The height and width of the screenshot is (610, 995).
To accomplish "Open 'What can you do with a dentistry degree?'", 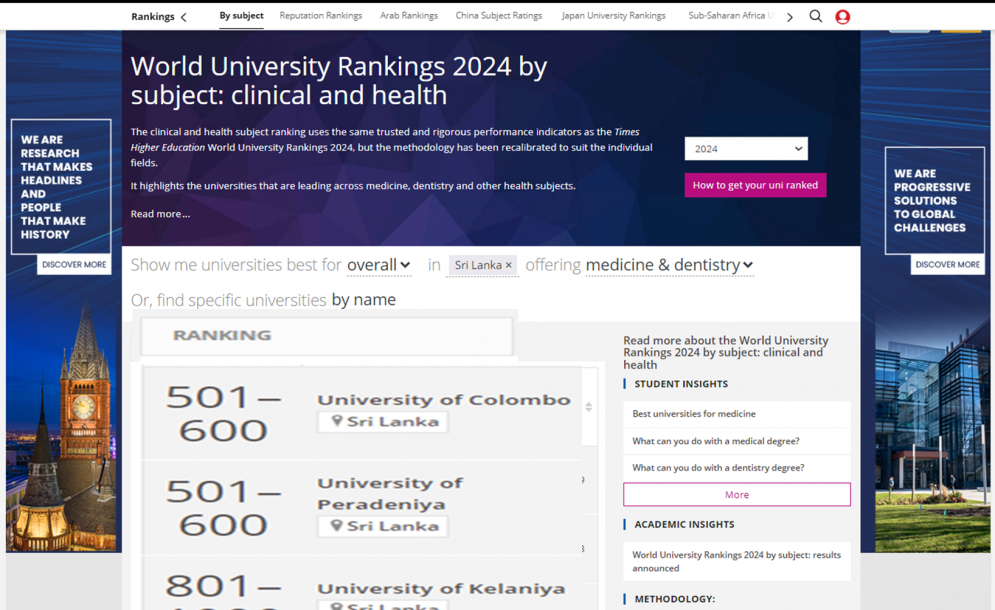I will click(718, 468).
